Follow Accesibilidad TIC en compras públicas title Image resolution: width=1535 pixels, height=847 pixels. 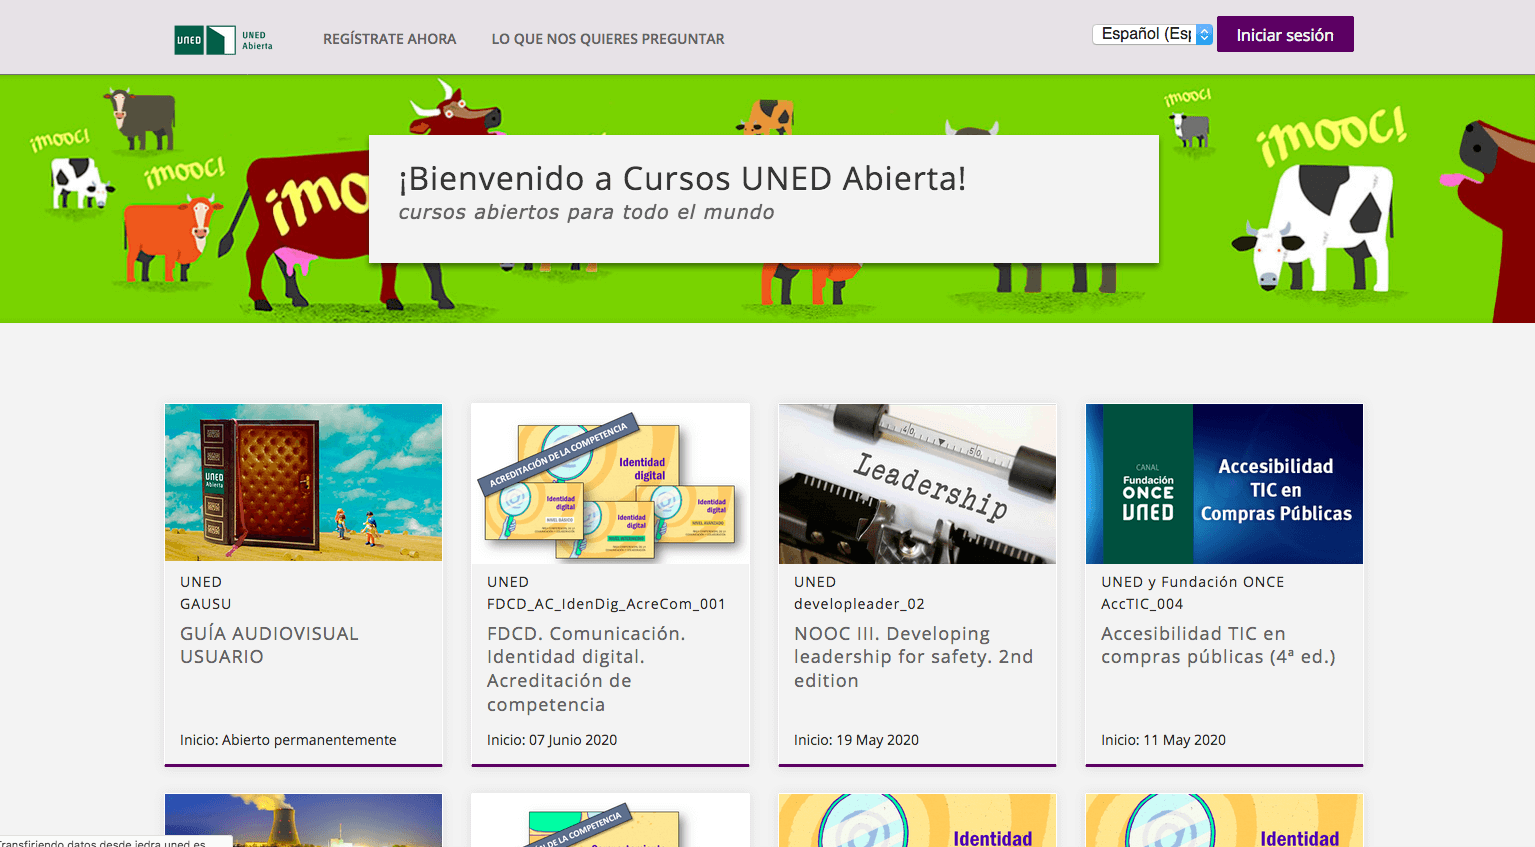coord(1218,645)
